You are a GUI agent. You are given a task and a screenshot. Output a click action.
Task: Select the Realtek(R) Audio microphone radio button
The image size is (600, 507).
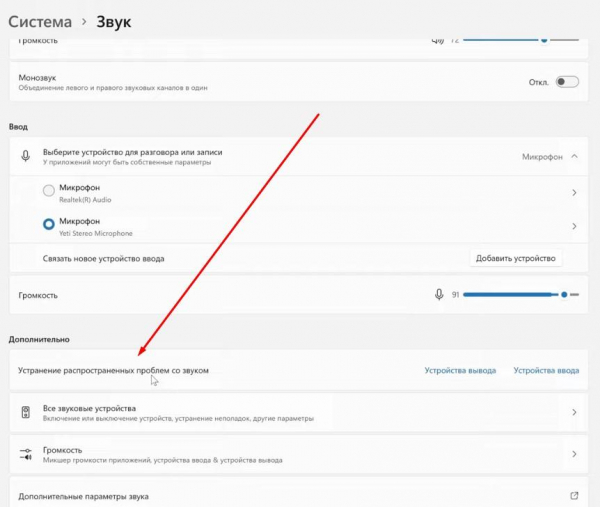tap(49, 191)
